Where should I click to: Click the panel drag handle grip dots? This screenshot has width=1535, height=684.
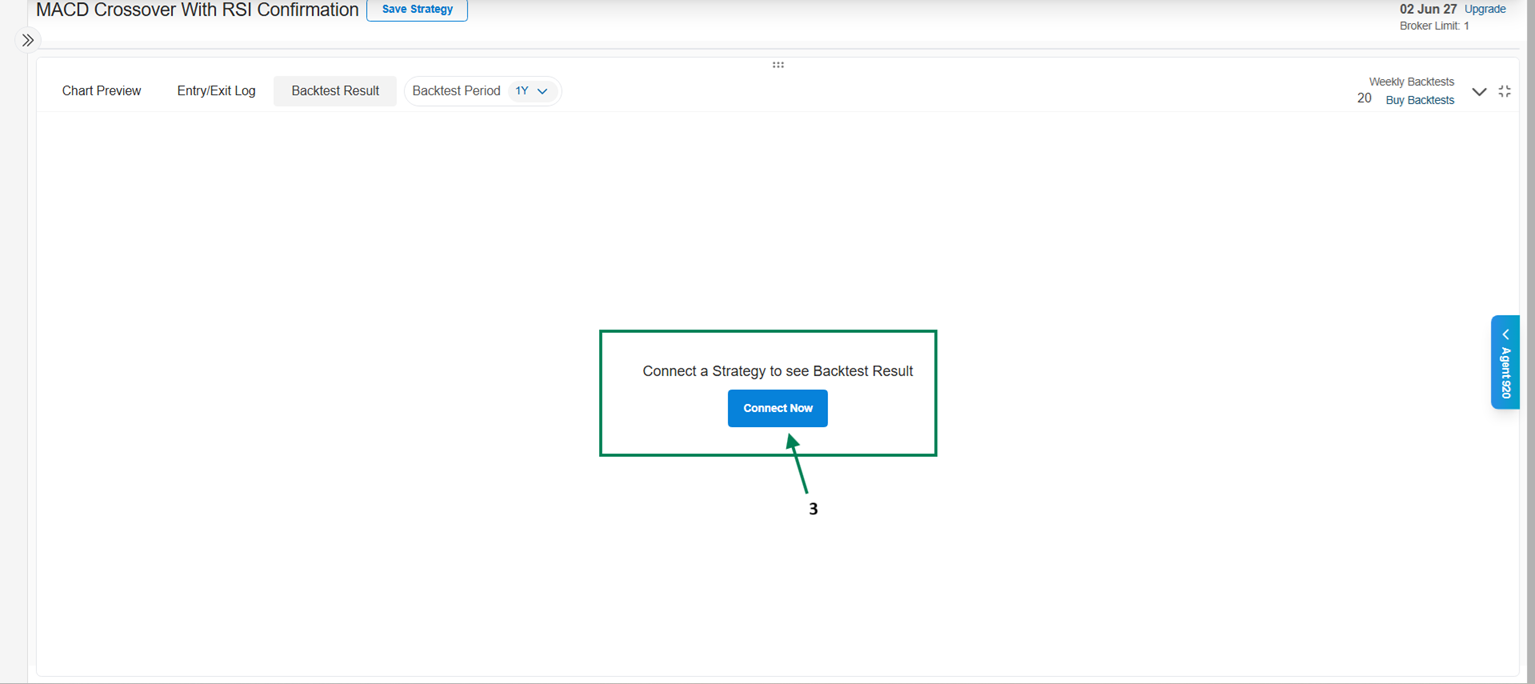click(x=778, y=65)
